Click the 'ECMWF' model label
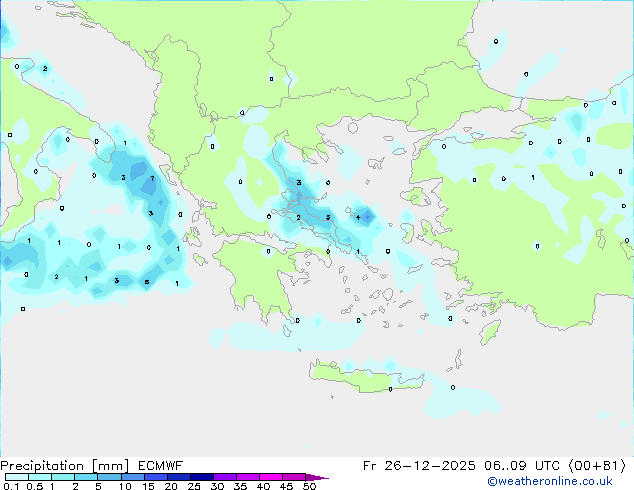Screen dimensions: 634x490 [x=161, y=466]
